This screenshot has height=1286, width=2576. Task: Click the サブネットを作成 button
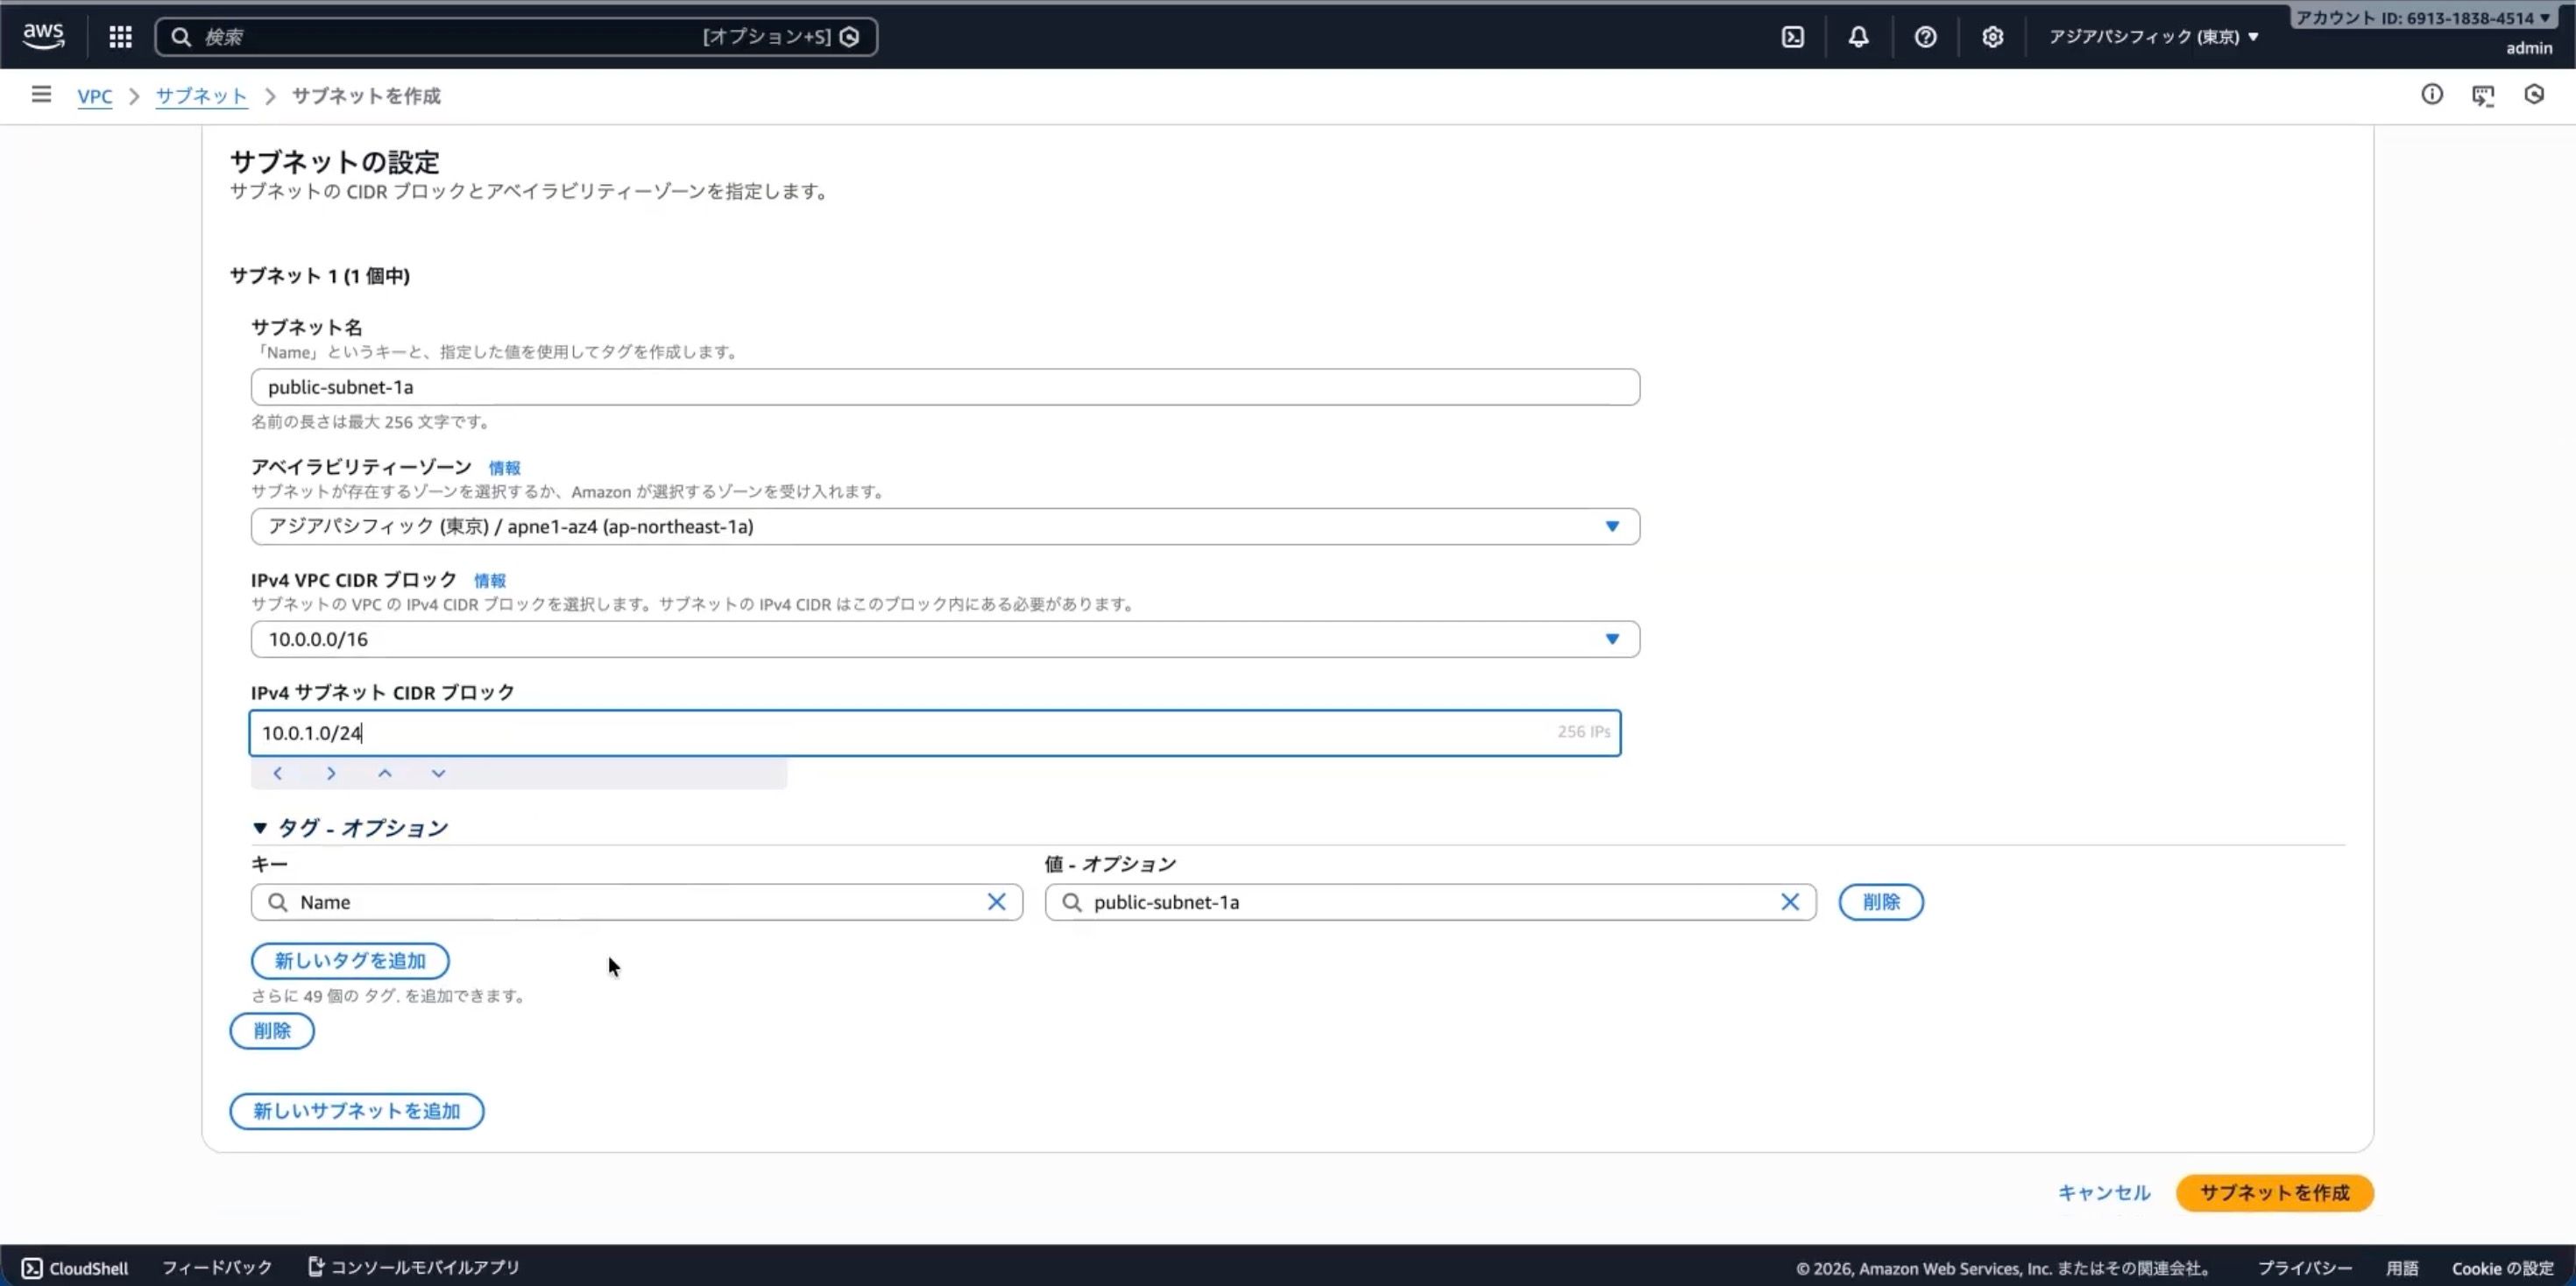point(2273,1192)
